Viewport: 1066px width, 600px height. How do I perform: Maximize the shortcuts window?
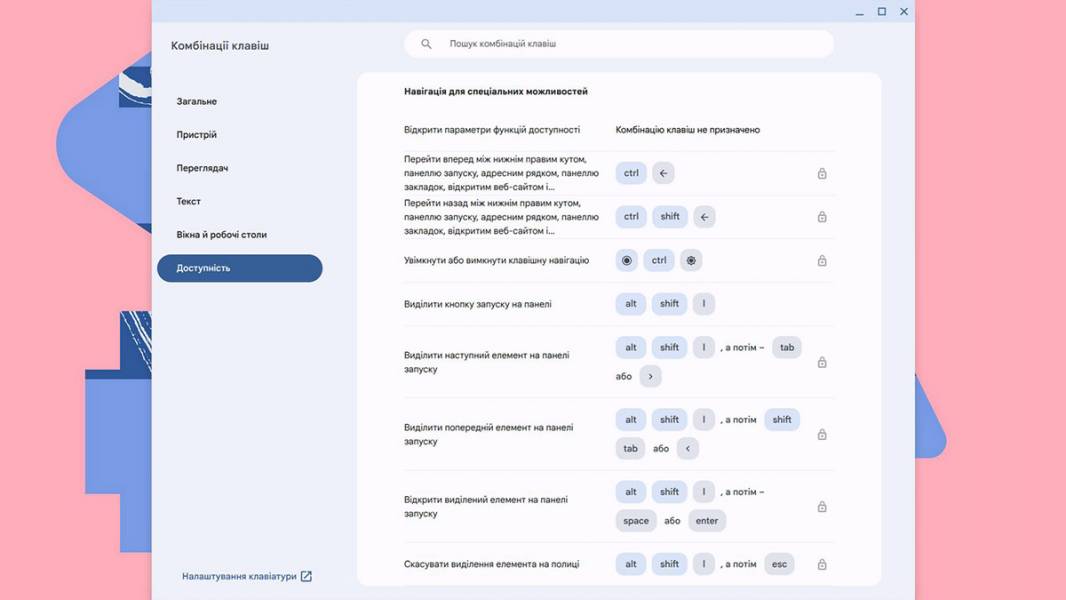(882, 12)
